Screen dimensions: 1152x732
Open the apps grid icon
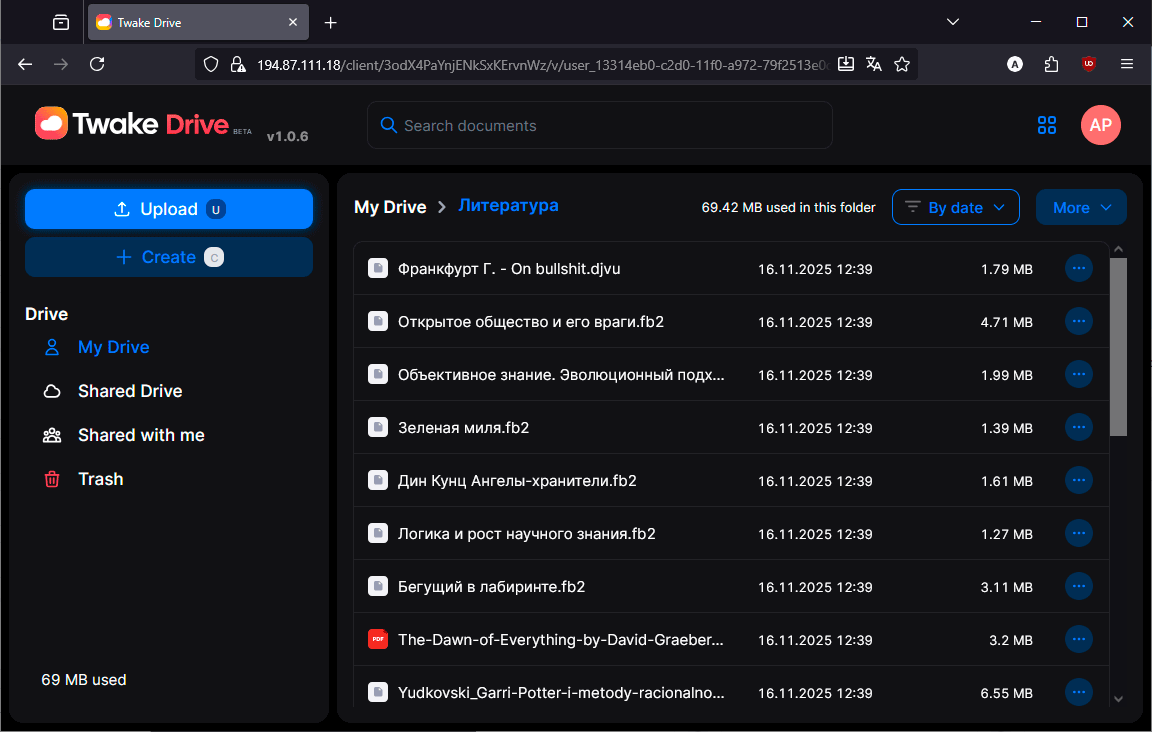(x=1047, y=125)
